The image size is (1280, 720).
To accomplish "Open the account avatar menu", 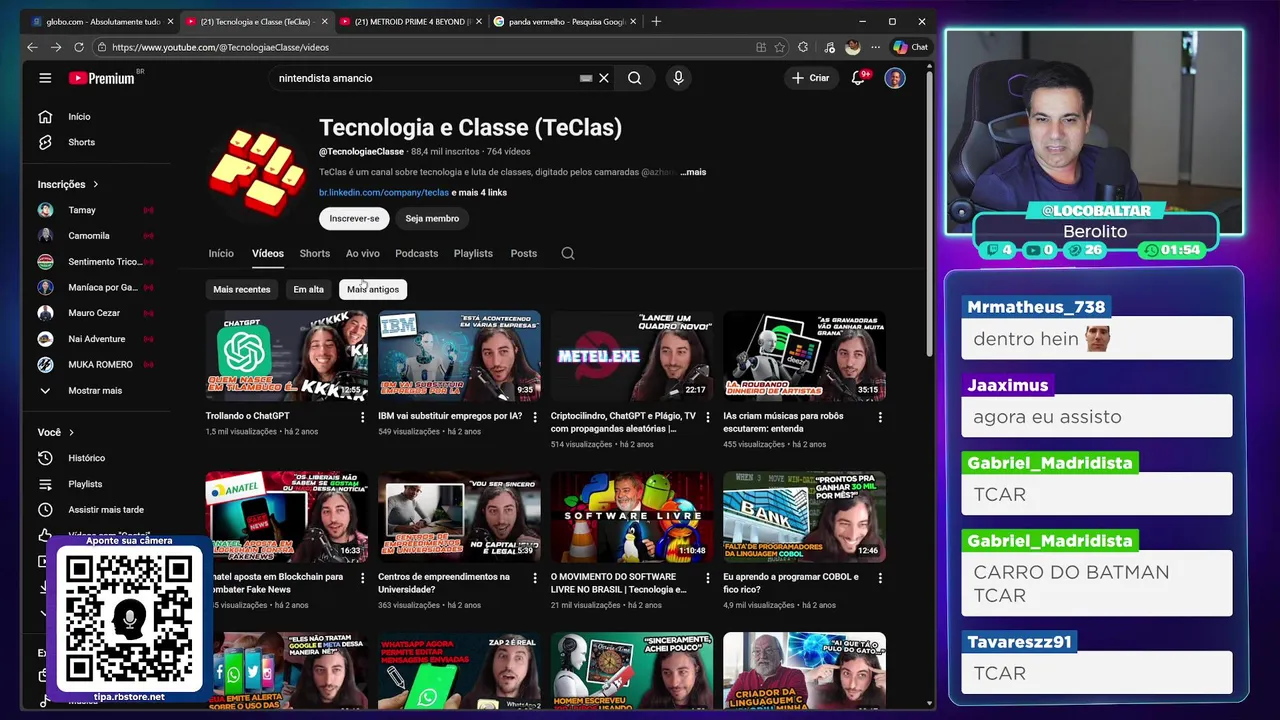I will [895, 78].
